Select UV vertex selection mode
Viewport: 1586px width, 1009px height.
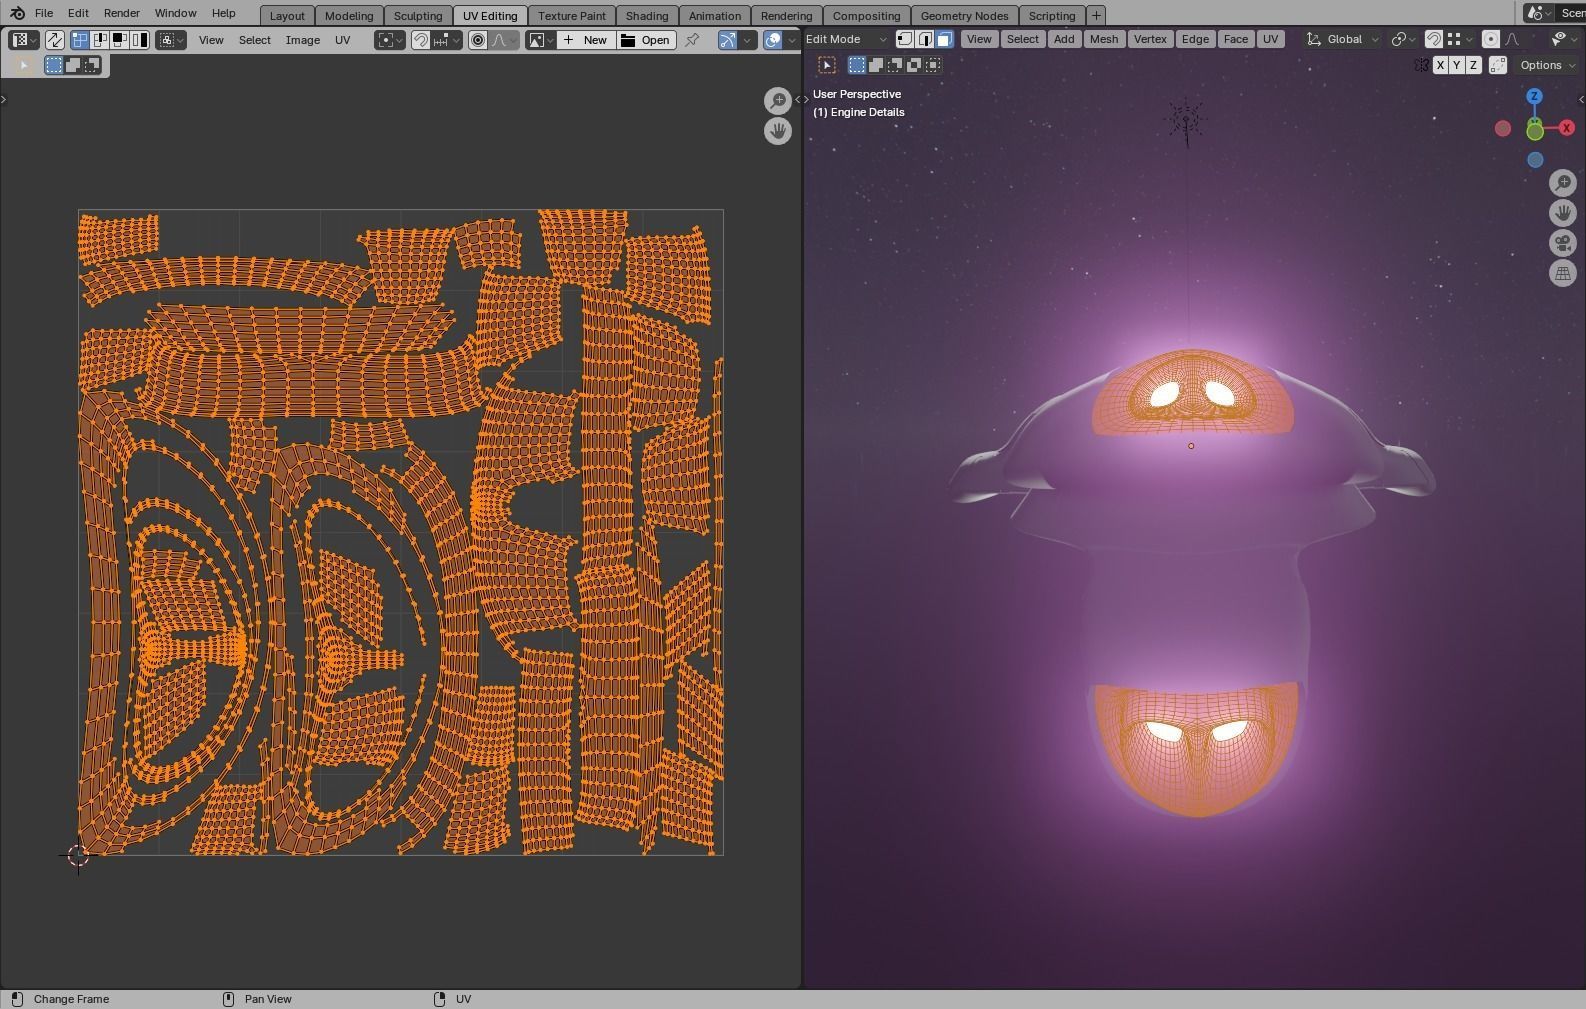[79, 40]
